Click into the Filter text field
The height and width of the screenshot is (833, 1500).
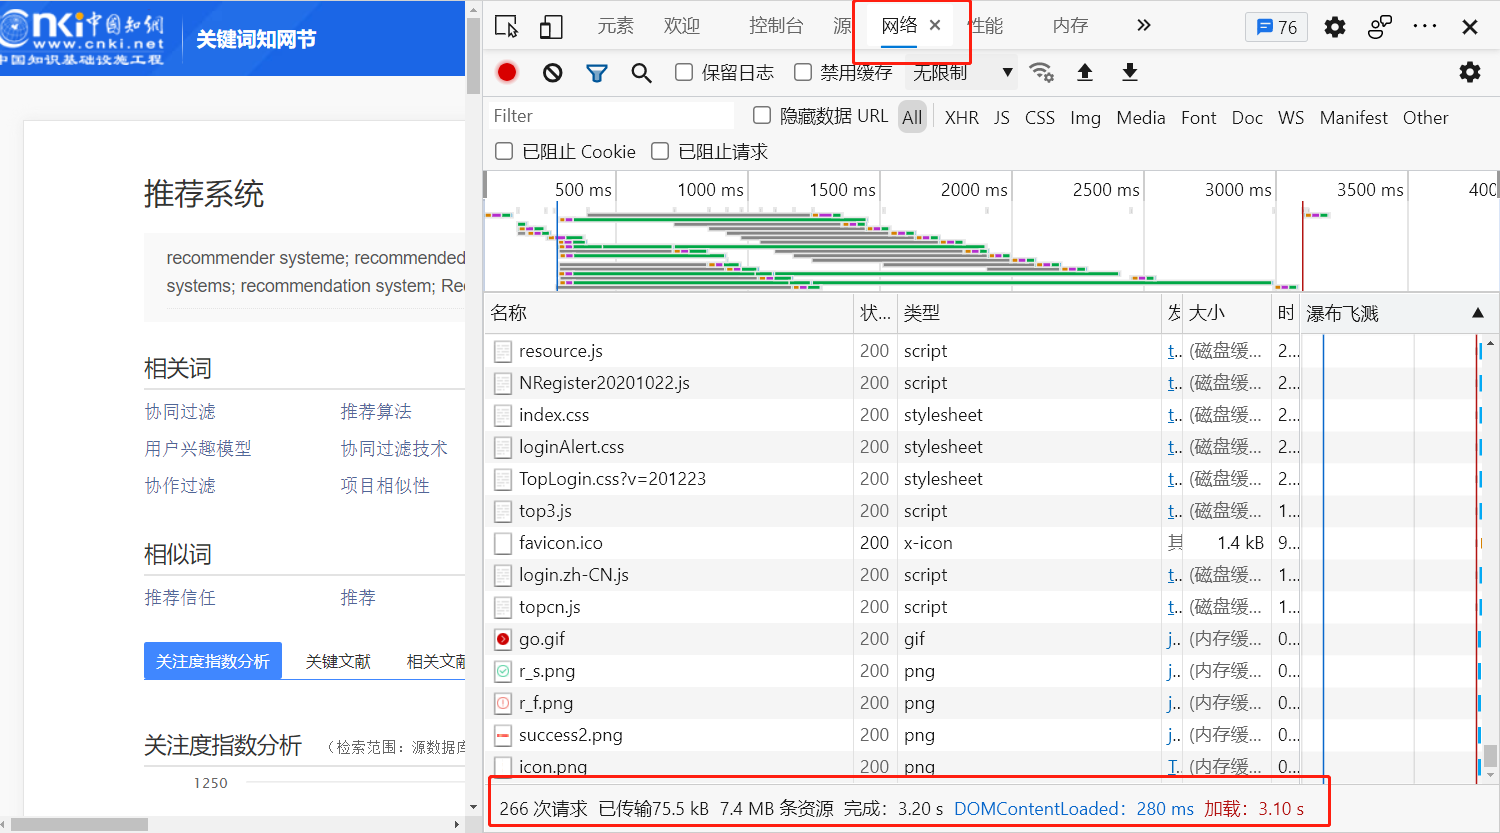tap(610, 116)
